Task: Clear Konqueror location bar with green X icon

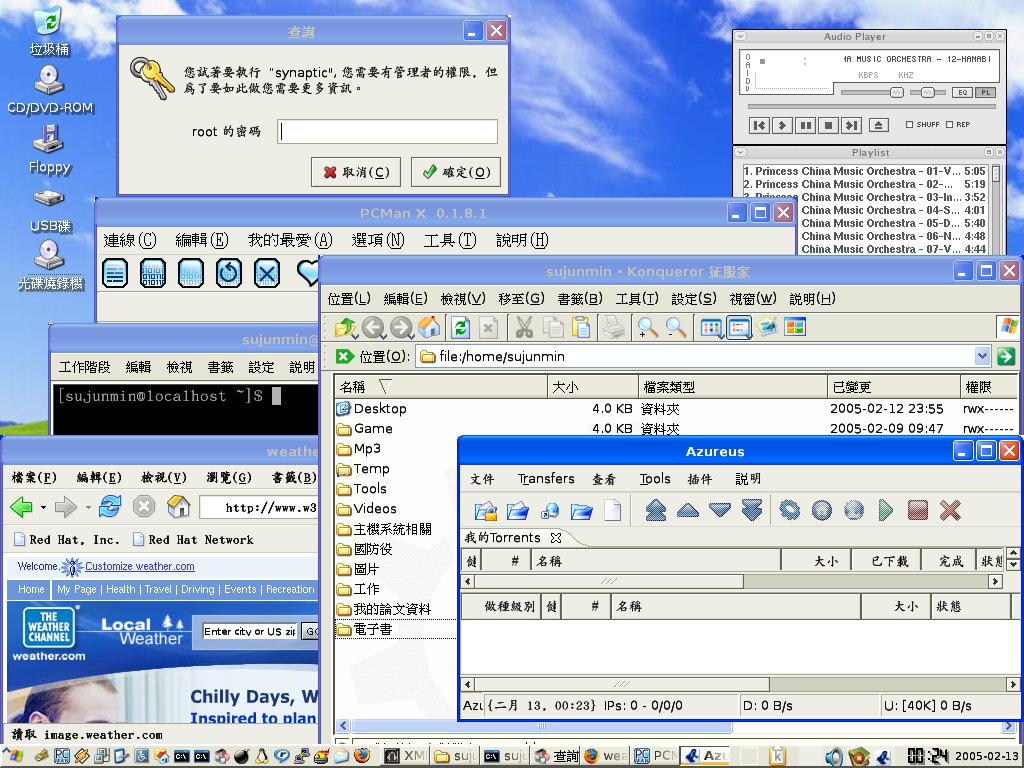Action: coord(344,356)
